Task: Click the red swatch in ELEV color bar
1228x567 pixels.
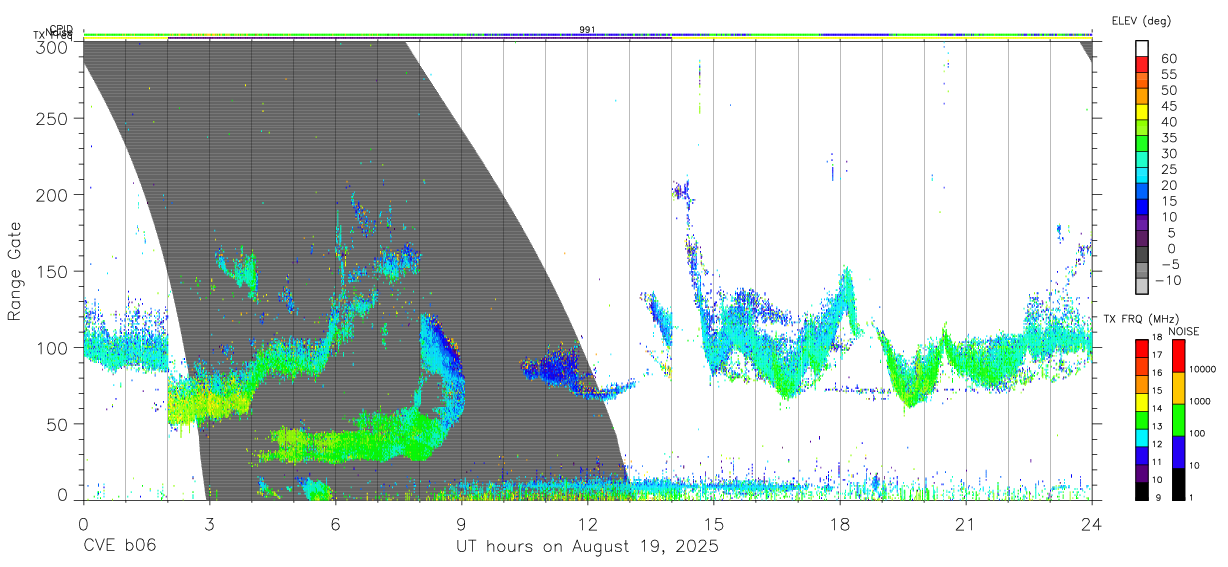Action: [1142, 64]
